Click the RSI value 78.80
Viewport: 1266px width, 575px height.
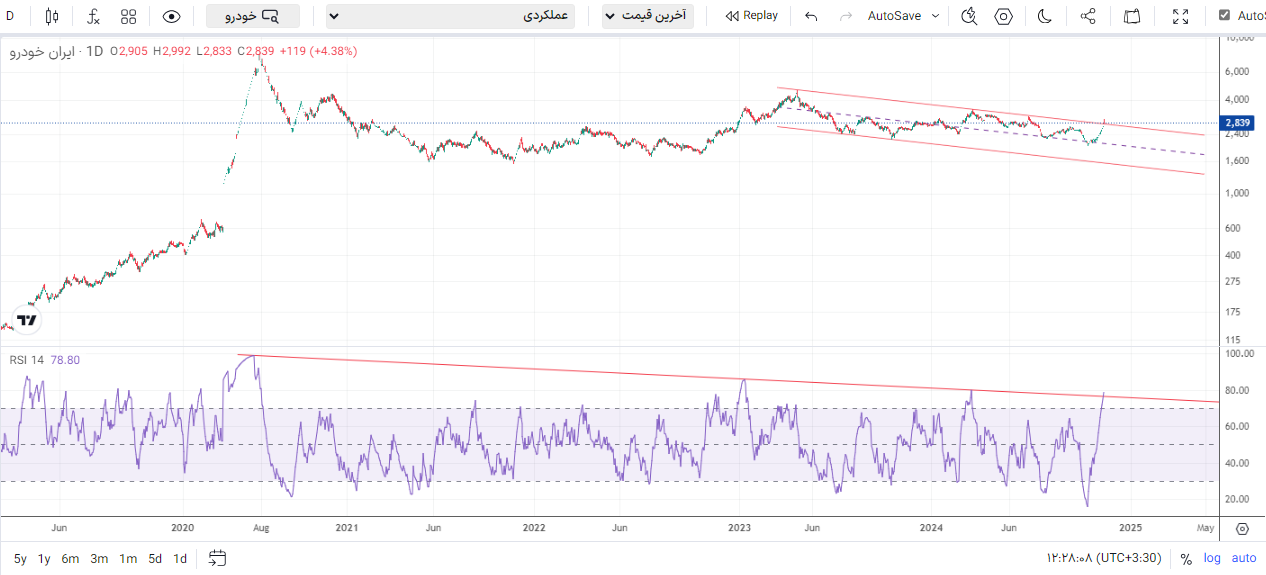click(x=65, y=360)
